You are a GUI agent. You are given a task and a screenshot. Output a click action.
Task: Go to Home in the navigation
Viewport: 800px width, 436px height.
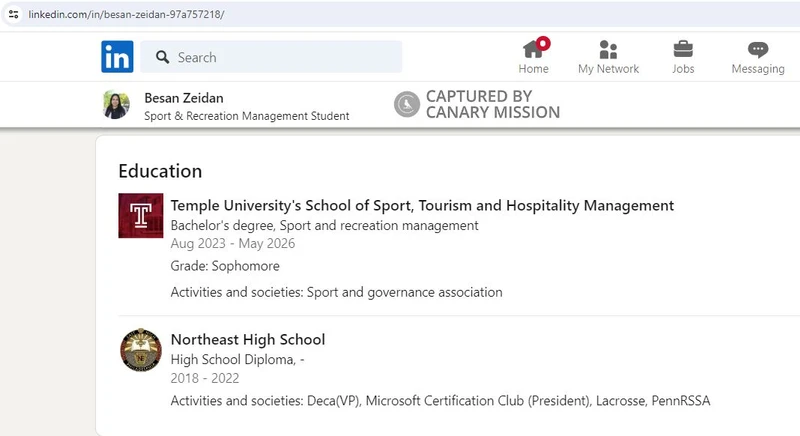tap(534, 57)
